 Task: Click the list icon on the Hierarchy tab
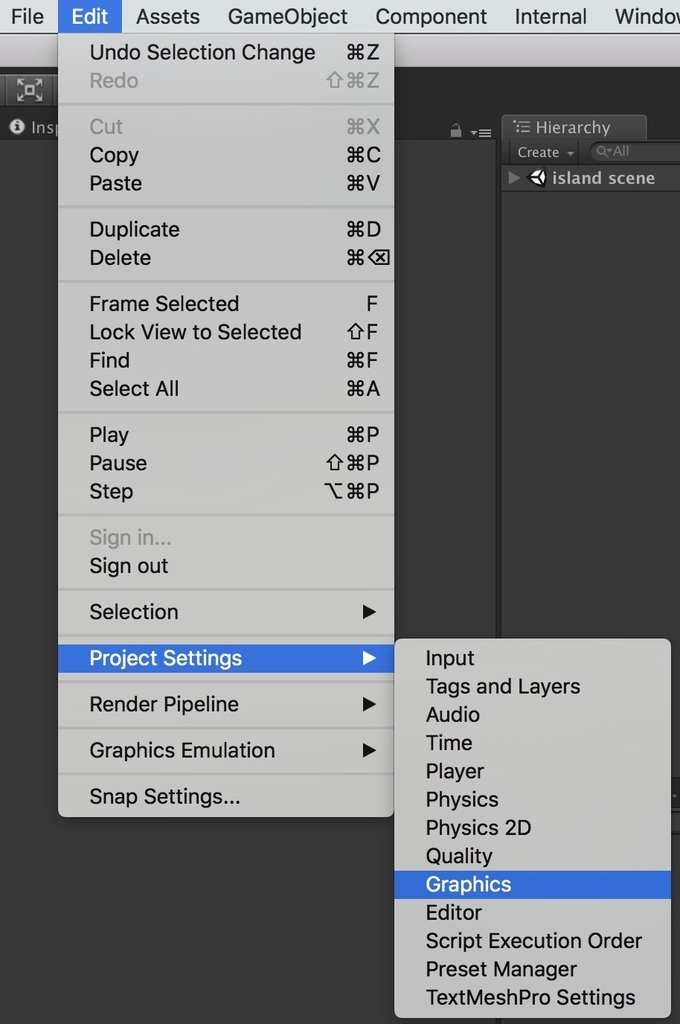coord(521,127)
